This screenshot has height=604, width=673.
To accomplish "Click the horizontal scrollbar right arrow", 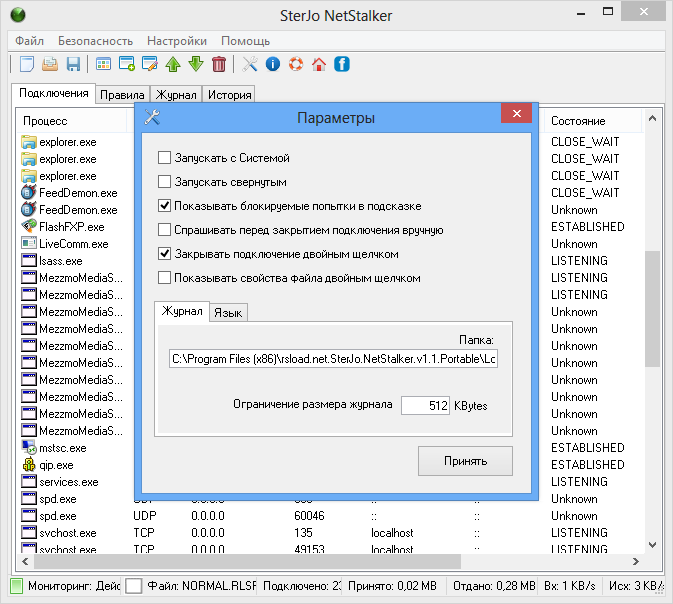I will click(x=636, y=562).
